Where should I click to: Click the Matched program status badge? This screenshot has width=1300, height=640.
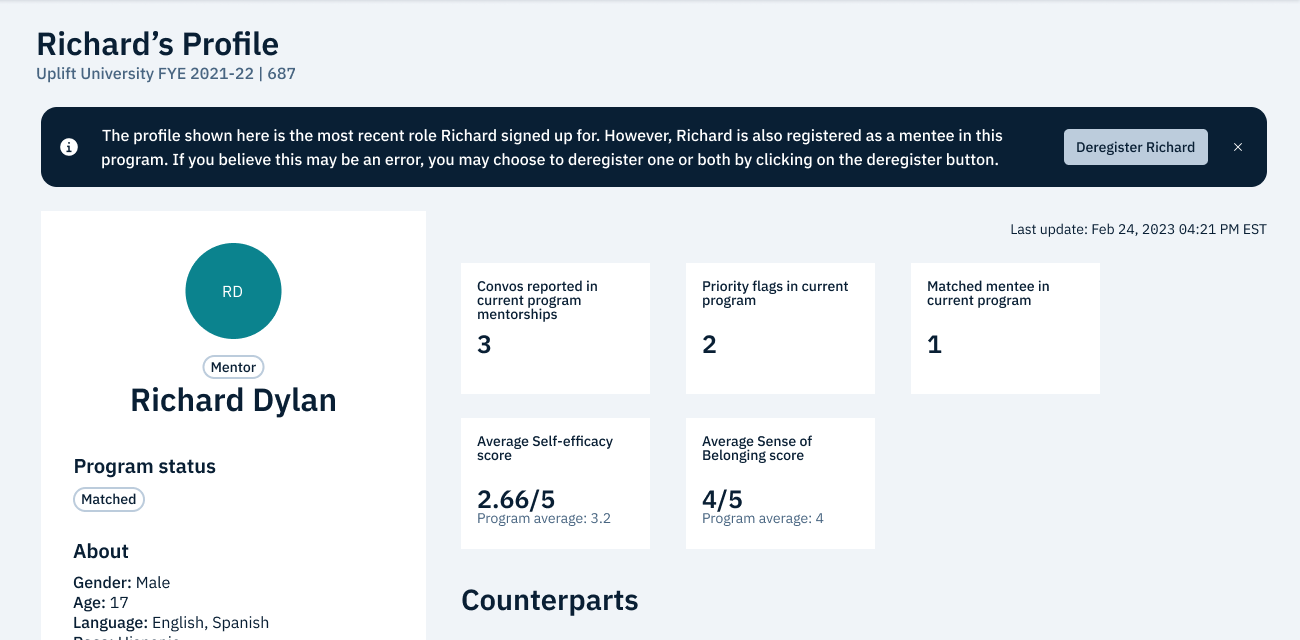coord(109,499)
